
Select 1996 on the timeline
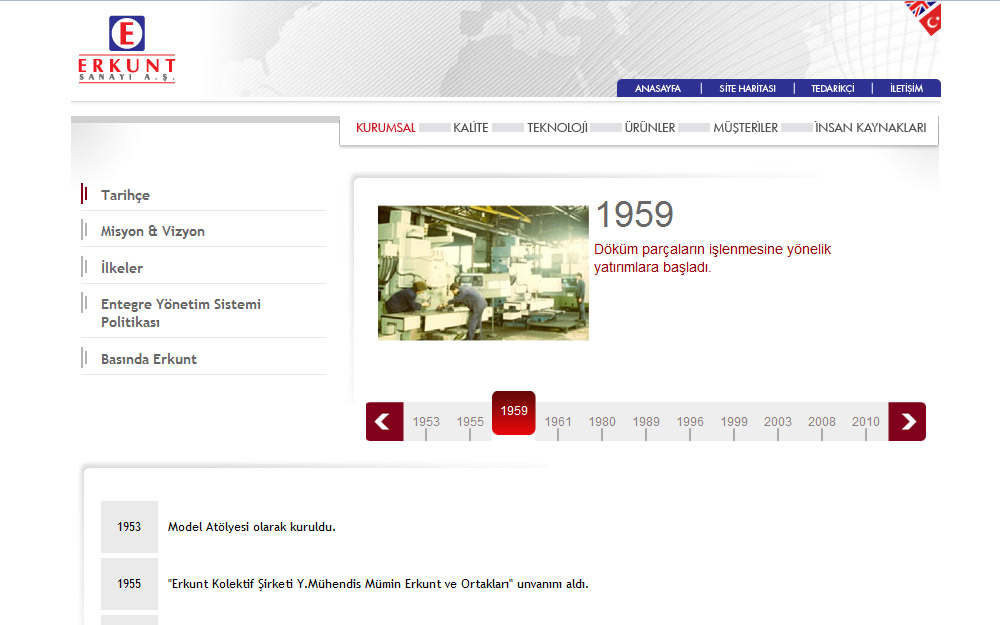tap(690, 422)
